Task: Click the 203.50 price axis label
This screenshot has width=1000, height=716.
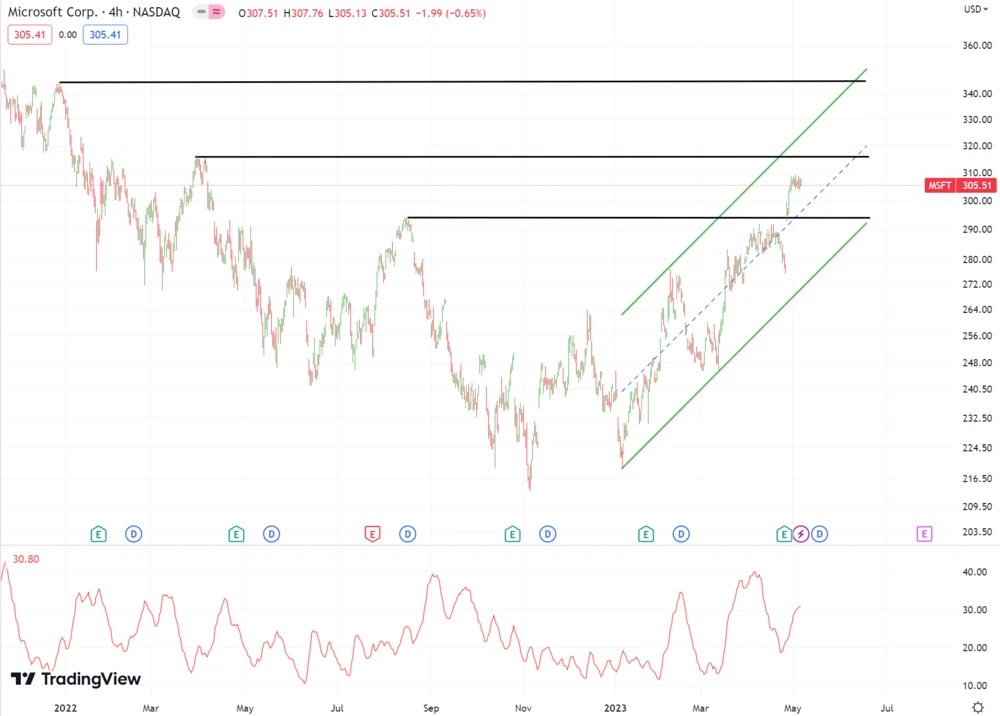Action: click(977, 532)
